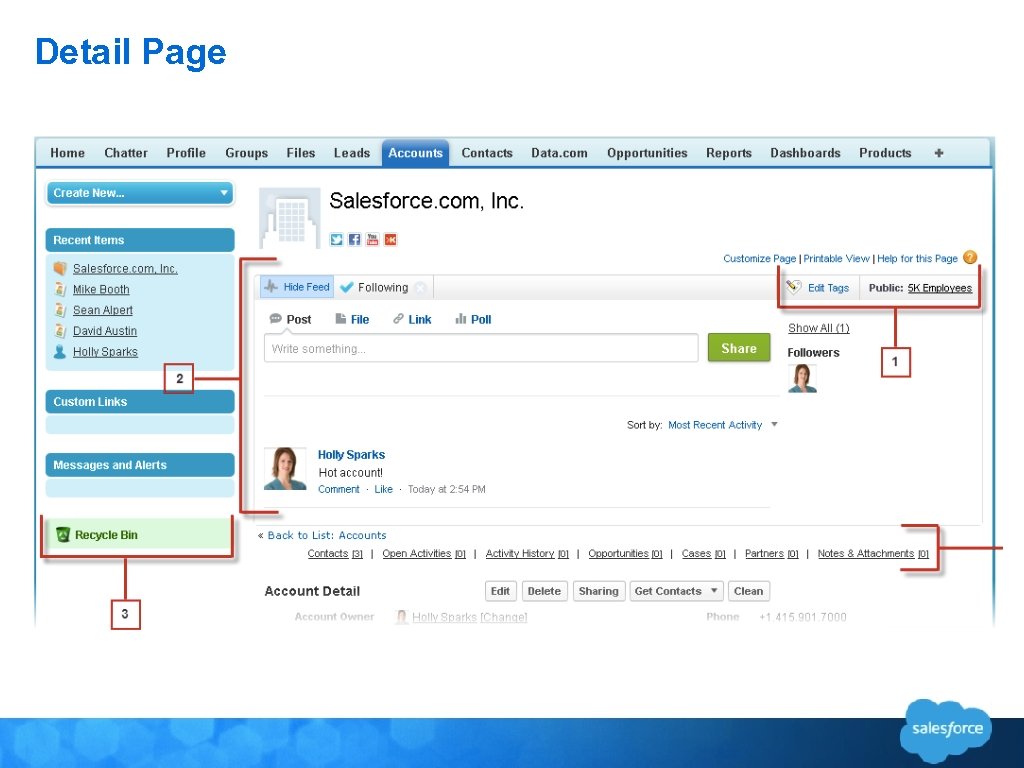Click the Sharing button
Screen dimensions: 1024x768
[x=598, y=591]
